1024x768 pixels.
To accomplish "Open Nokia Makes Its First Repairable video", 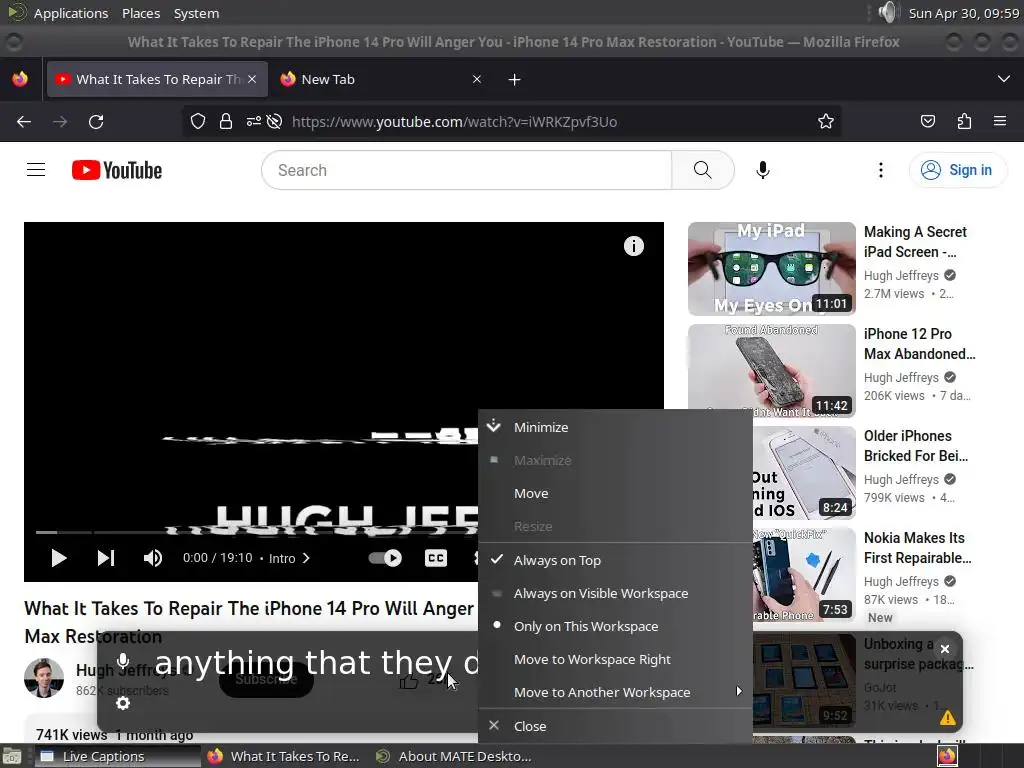I will pos(918,548).
